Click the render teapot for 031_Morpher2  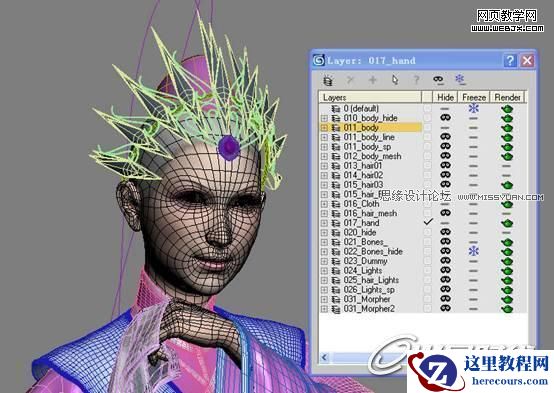(507, 309)
